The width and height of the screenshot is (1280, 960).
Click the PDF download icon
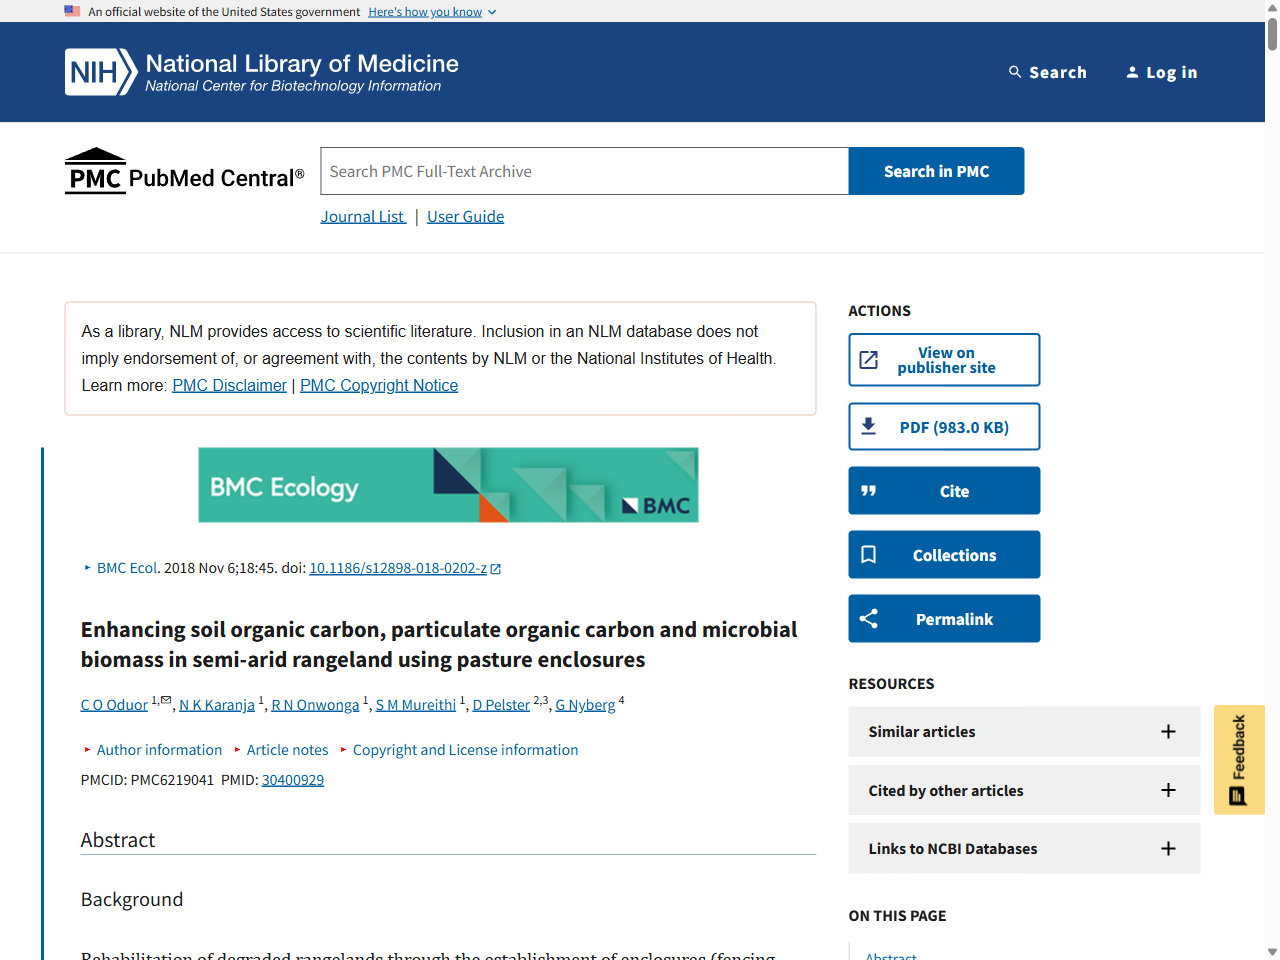pyautogui.click(x=869, y=426)
